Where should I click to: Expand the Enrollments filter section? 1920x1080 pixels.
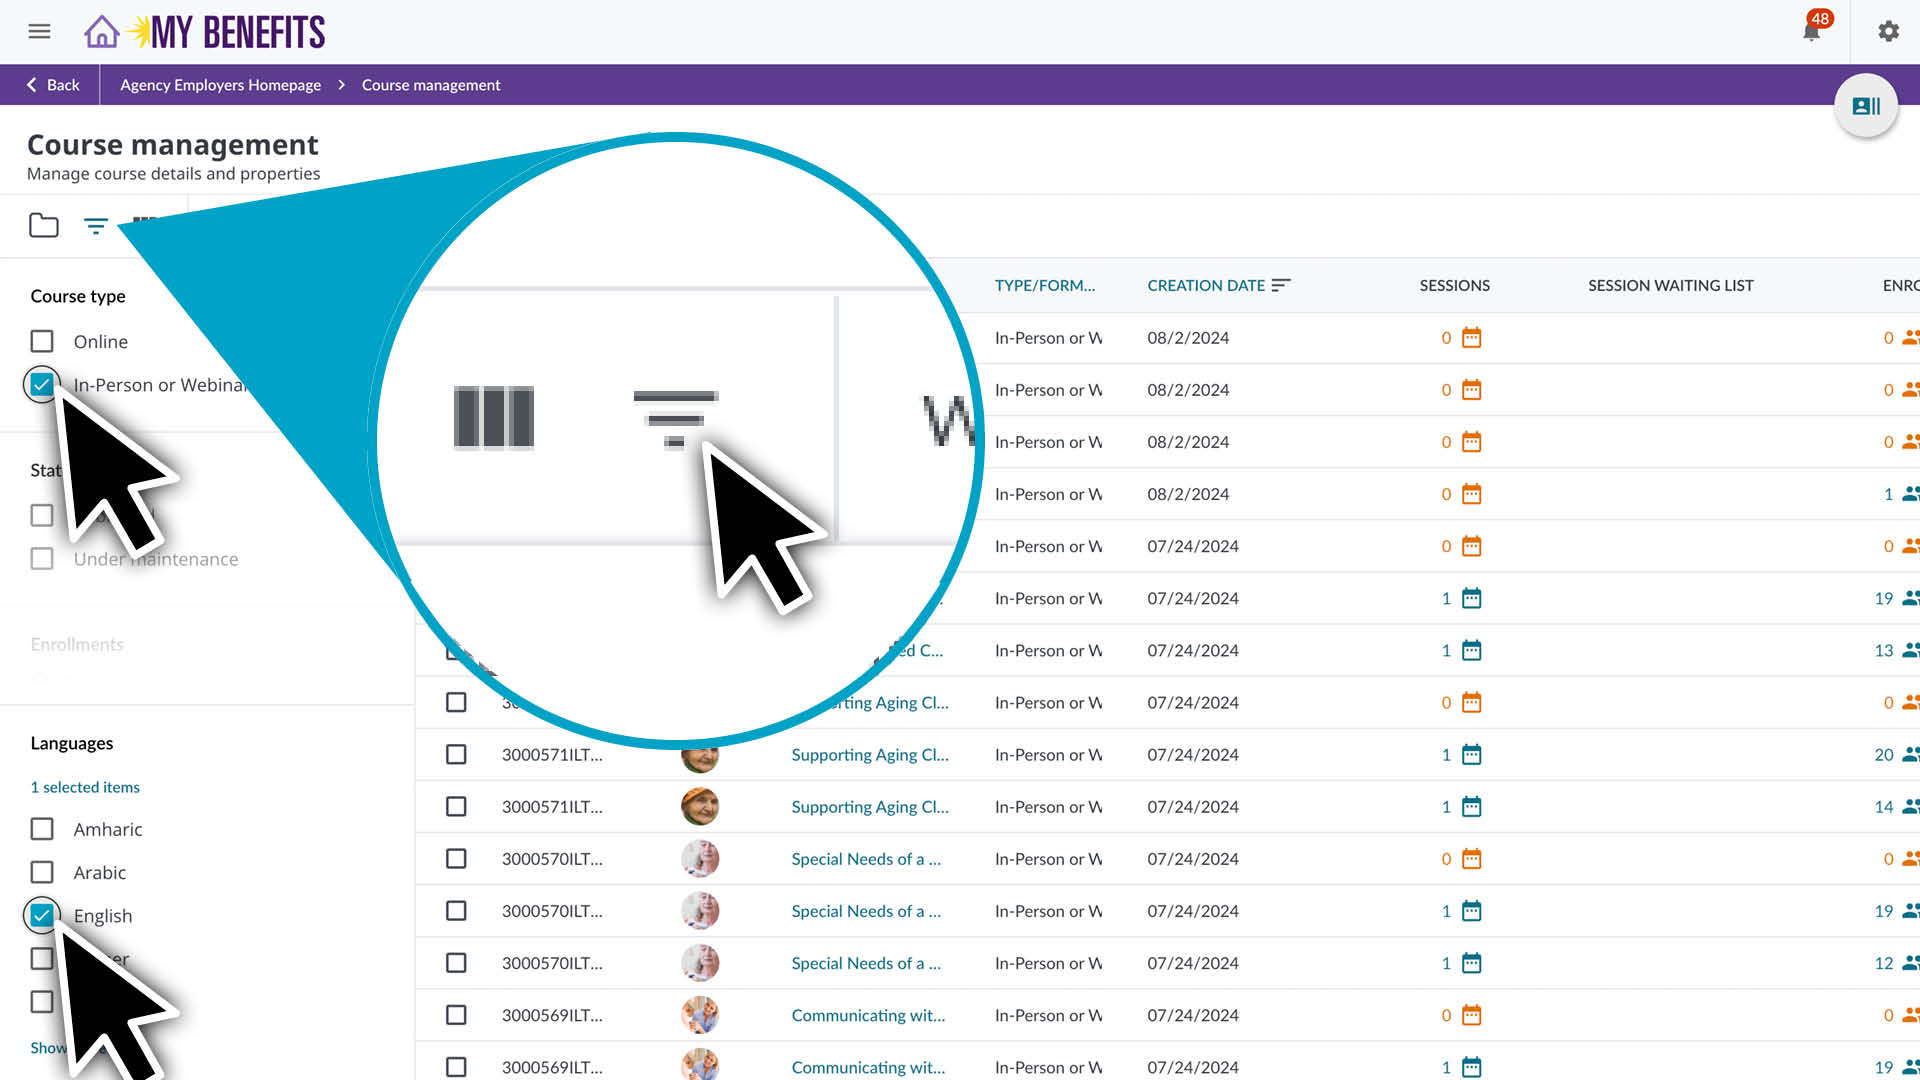coord(77,644)
